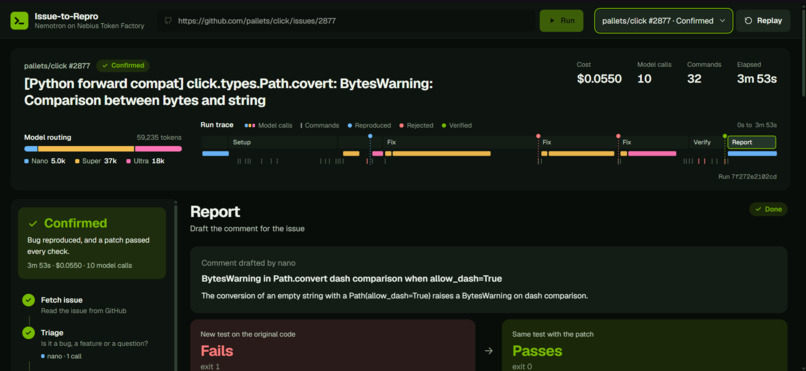806x371 pixels.
Task: Click the Verified legend dot label
Action: (456, 125)
